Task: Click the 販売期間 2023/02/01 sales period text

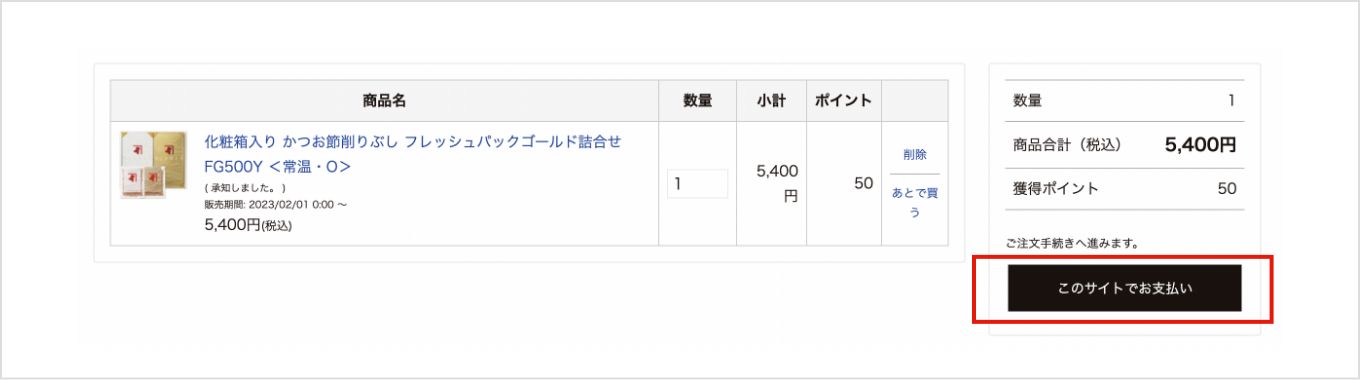Action: click(x=276, y=205)
